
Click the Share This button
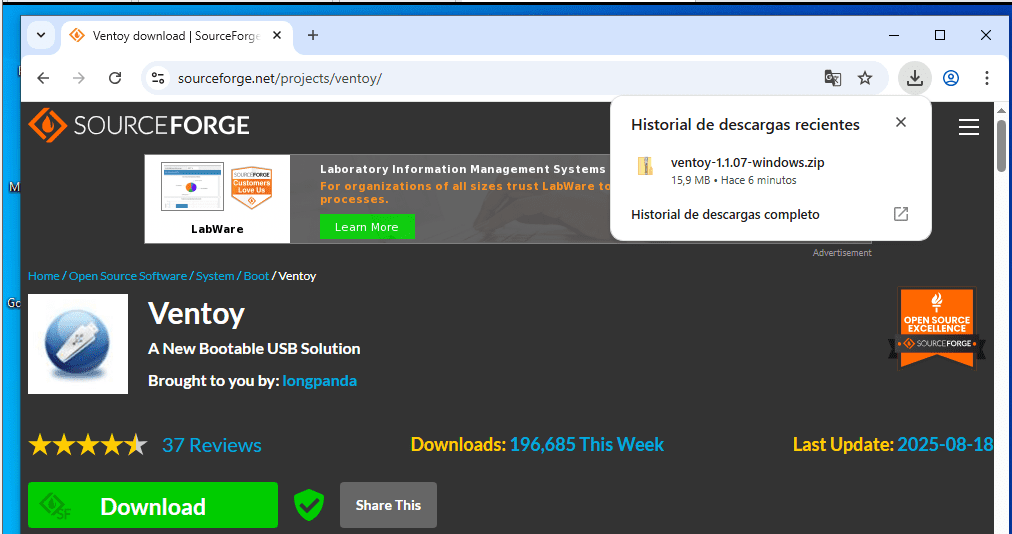coord(388,505)
